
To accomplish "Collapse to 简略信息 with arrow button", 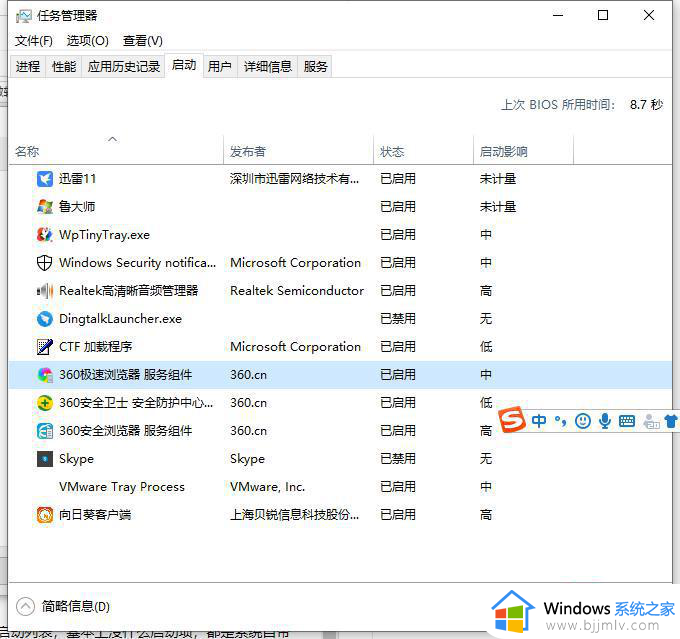I will point(25,606).
